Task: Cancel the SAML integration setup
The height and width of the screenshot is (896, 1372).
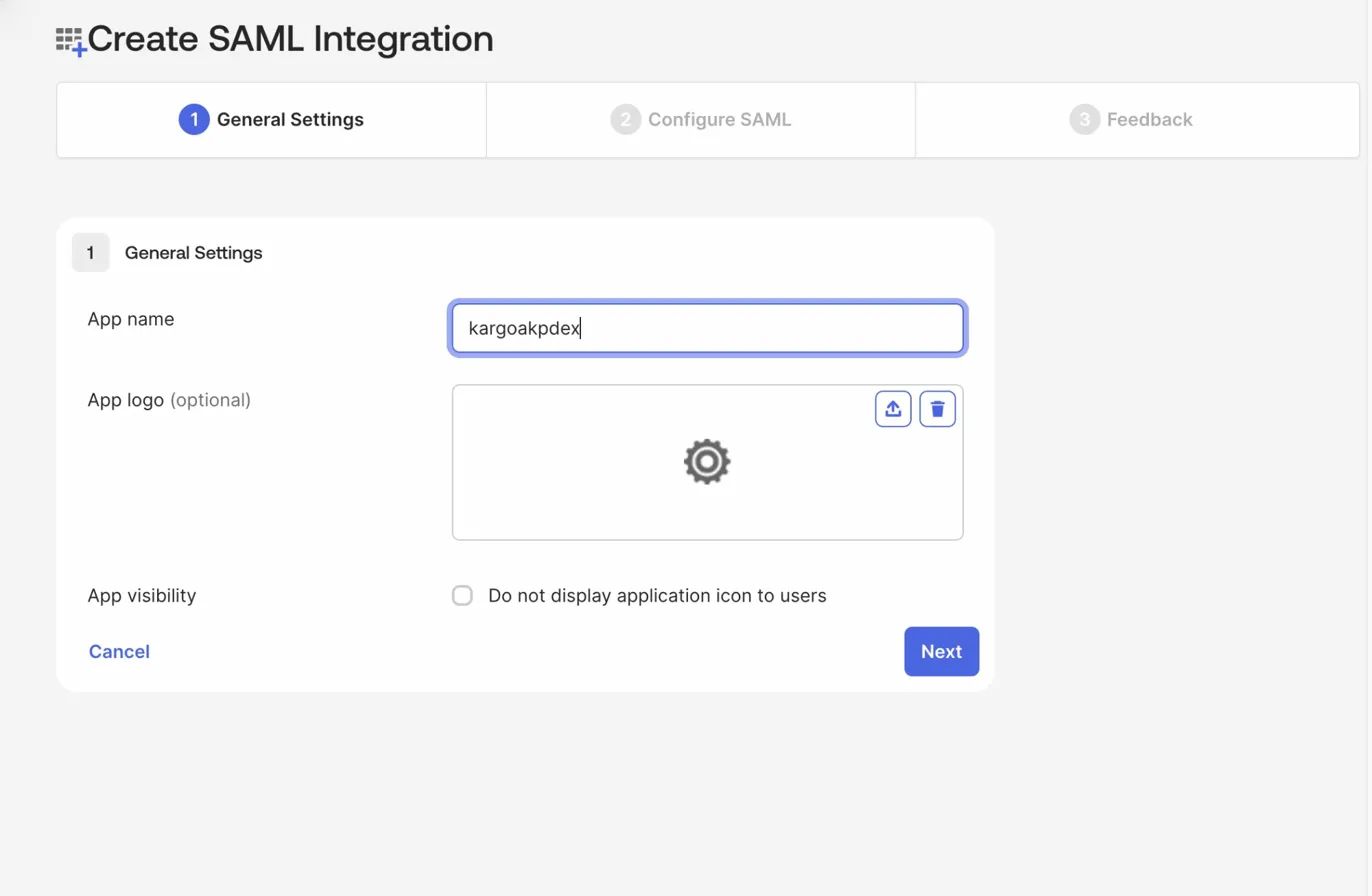Action: click(x=119, y=652)
